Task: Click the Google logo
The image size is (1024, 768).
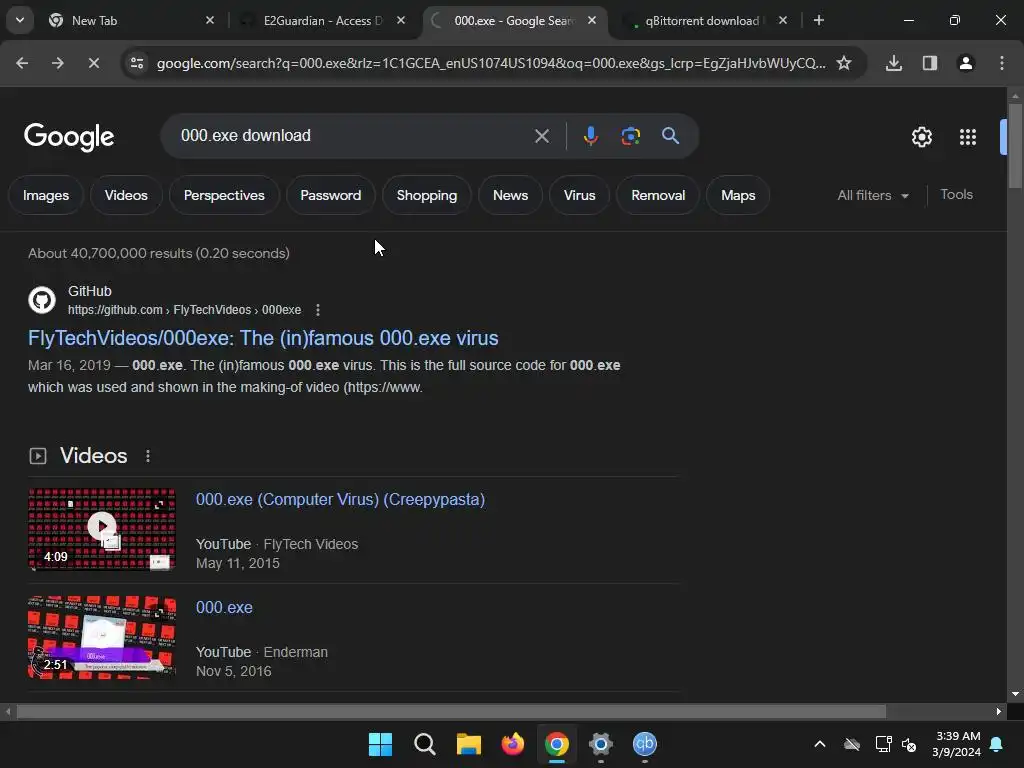Action: point(69,136)
